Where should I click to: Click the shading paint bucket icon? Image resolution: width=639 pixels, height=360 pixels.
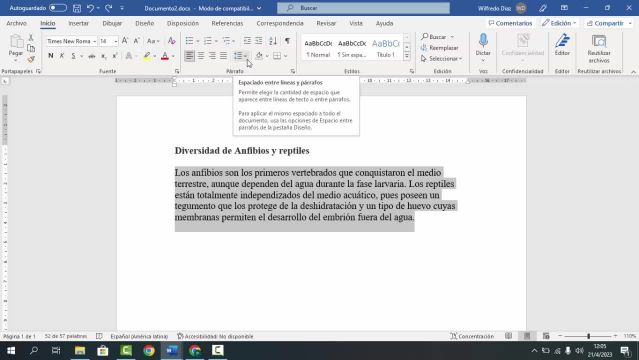(259, 56)
